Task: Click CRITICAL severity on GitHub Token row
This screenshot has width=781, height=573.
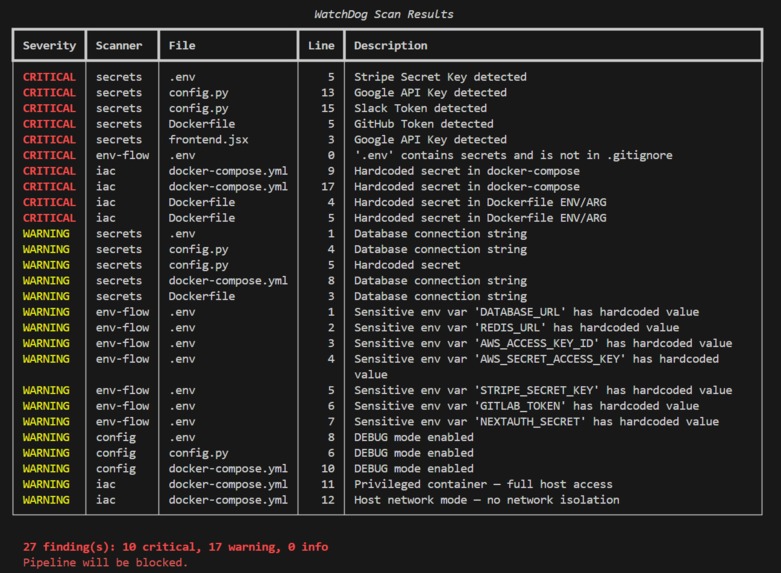Action: click(x=49, y=124)
